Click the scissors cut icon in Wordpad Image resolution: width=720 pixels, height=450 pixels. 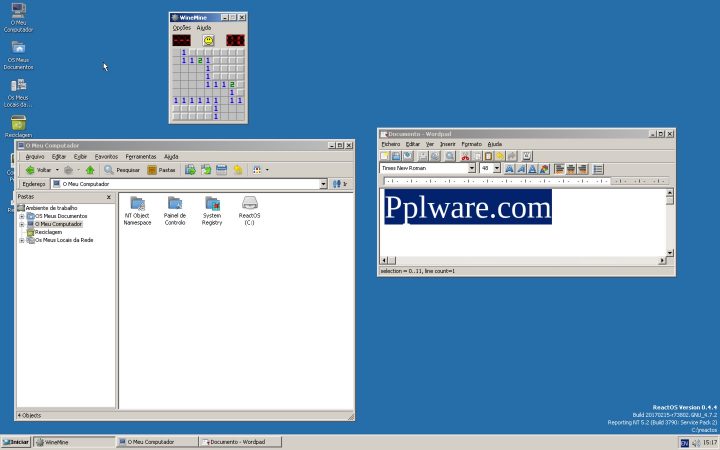coord(465,156)
